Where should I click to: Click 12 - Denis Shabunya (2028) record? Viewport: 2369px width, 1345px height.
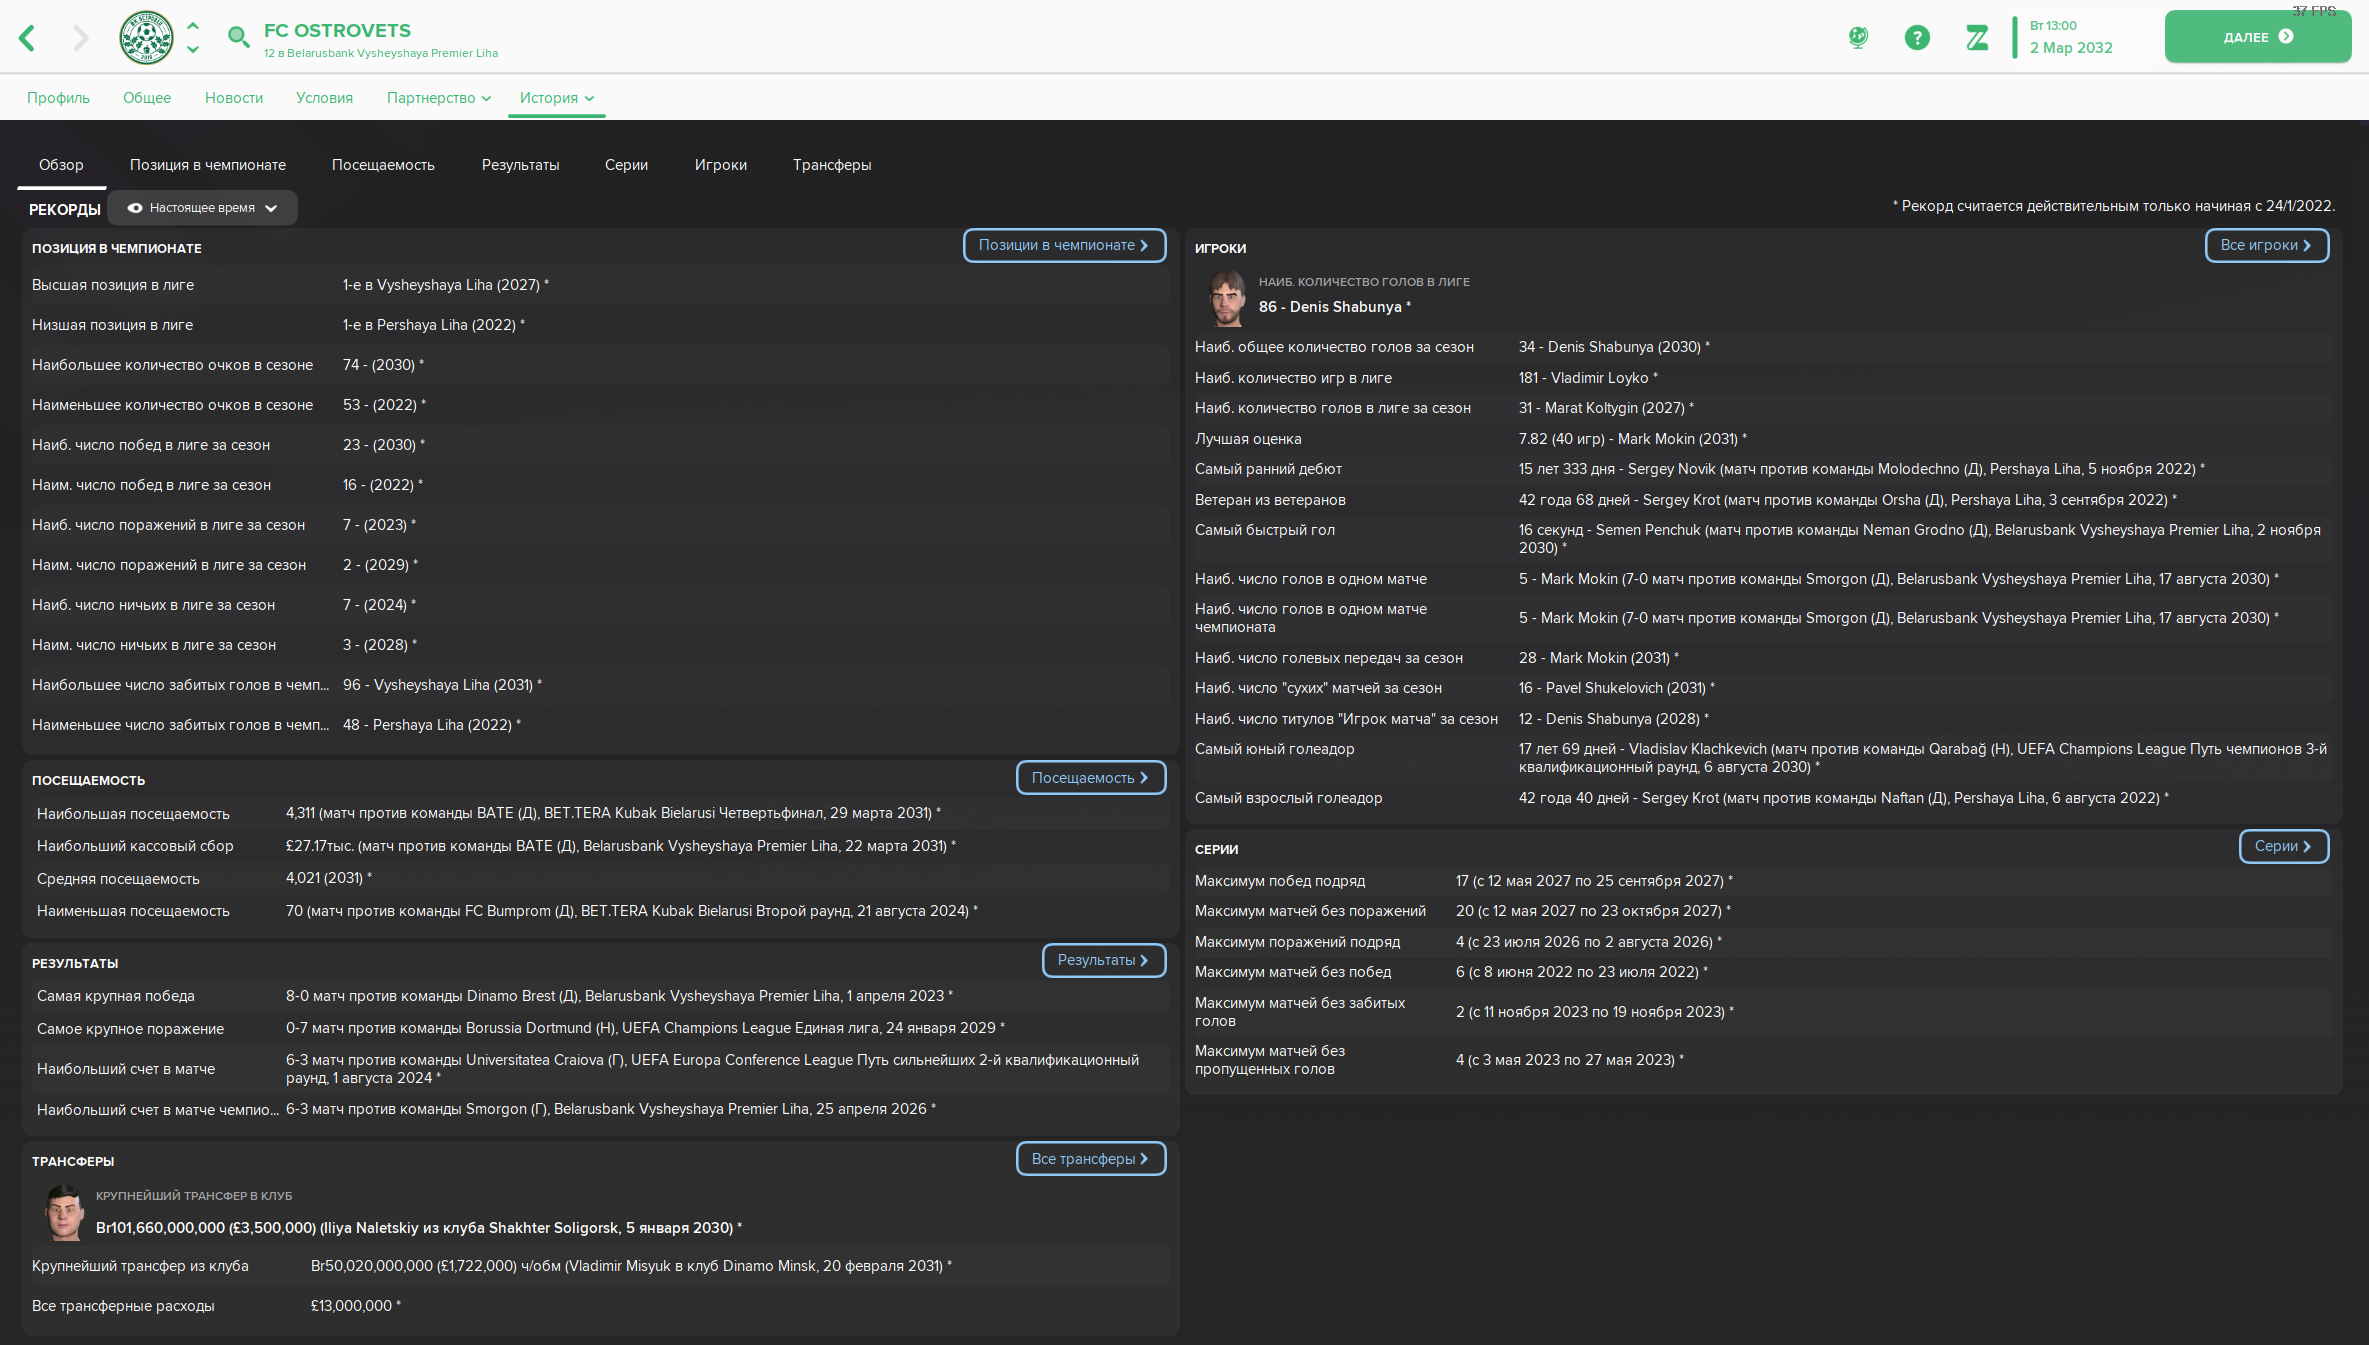pos(1613,719)
